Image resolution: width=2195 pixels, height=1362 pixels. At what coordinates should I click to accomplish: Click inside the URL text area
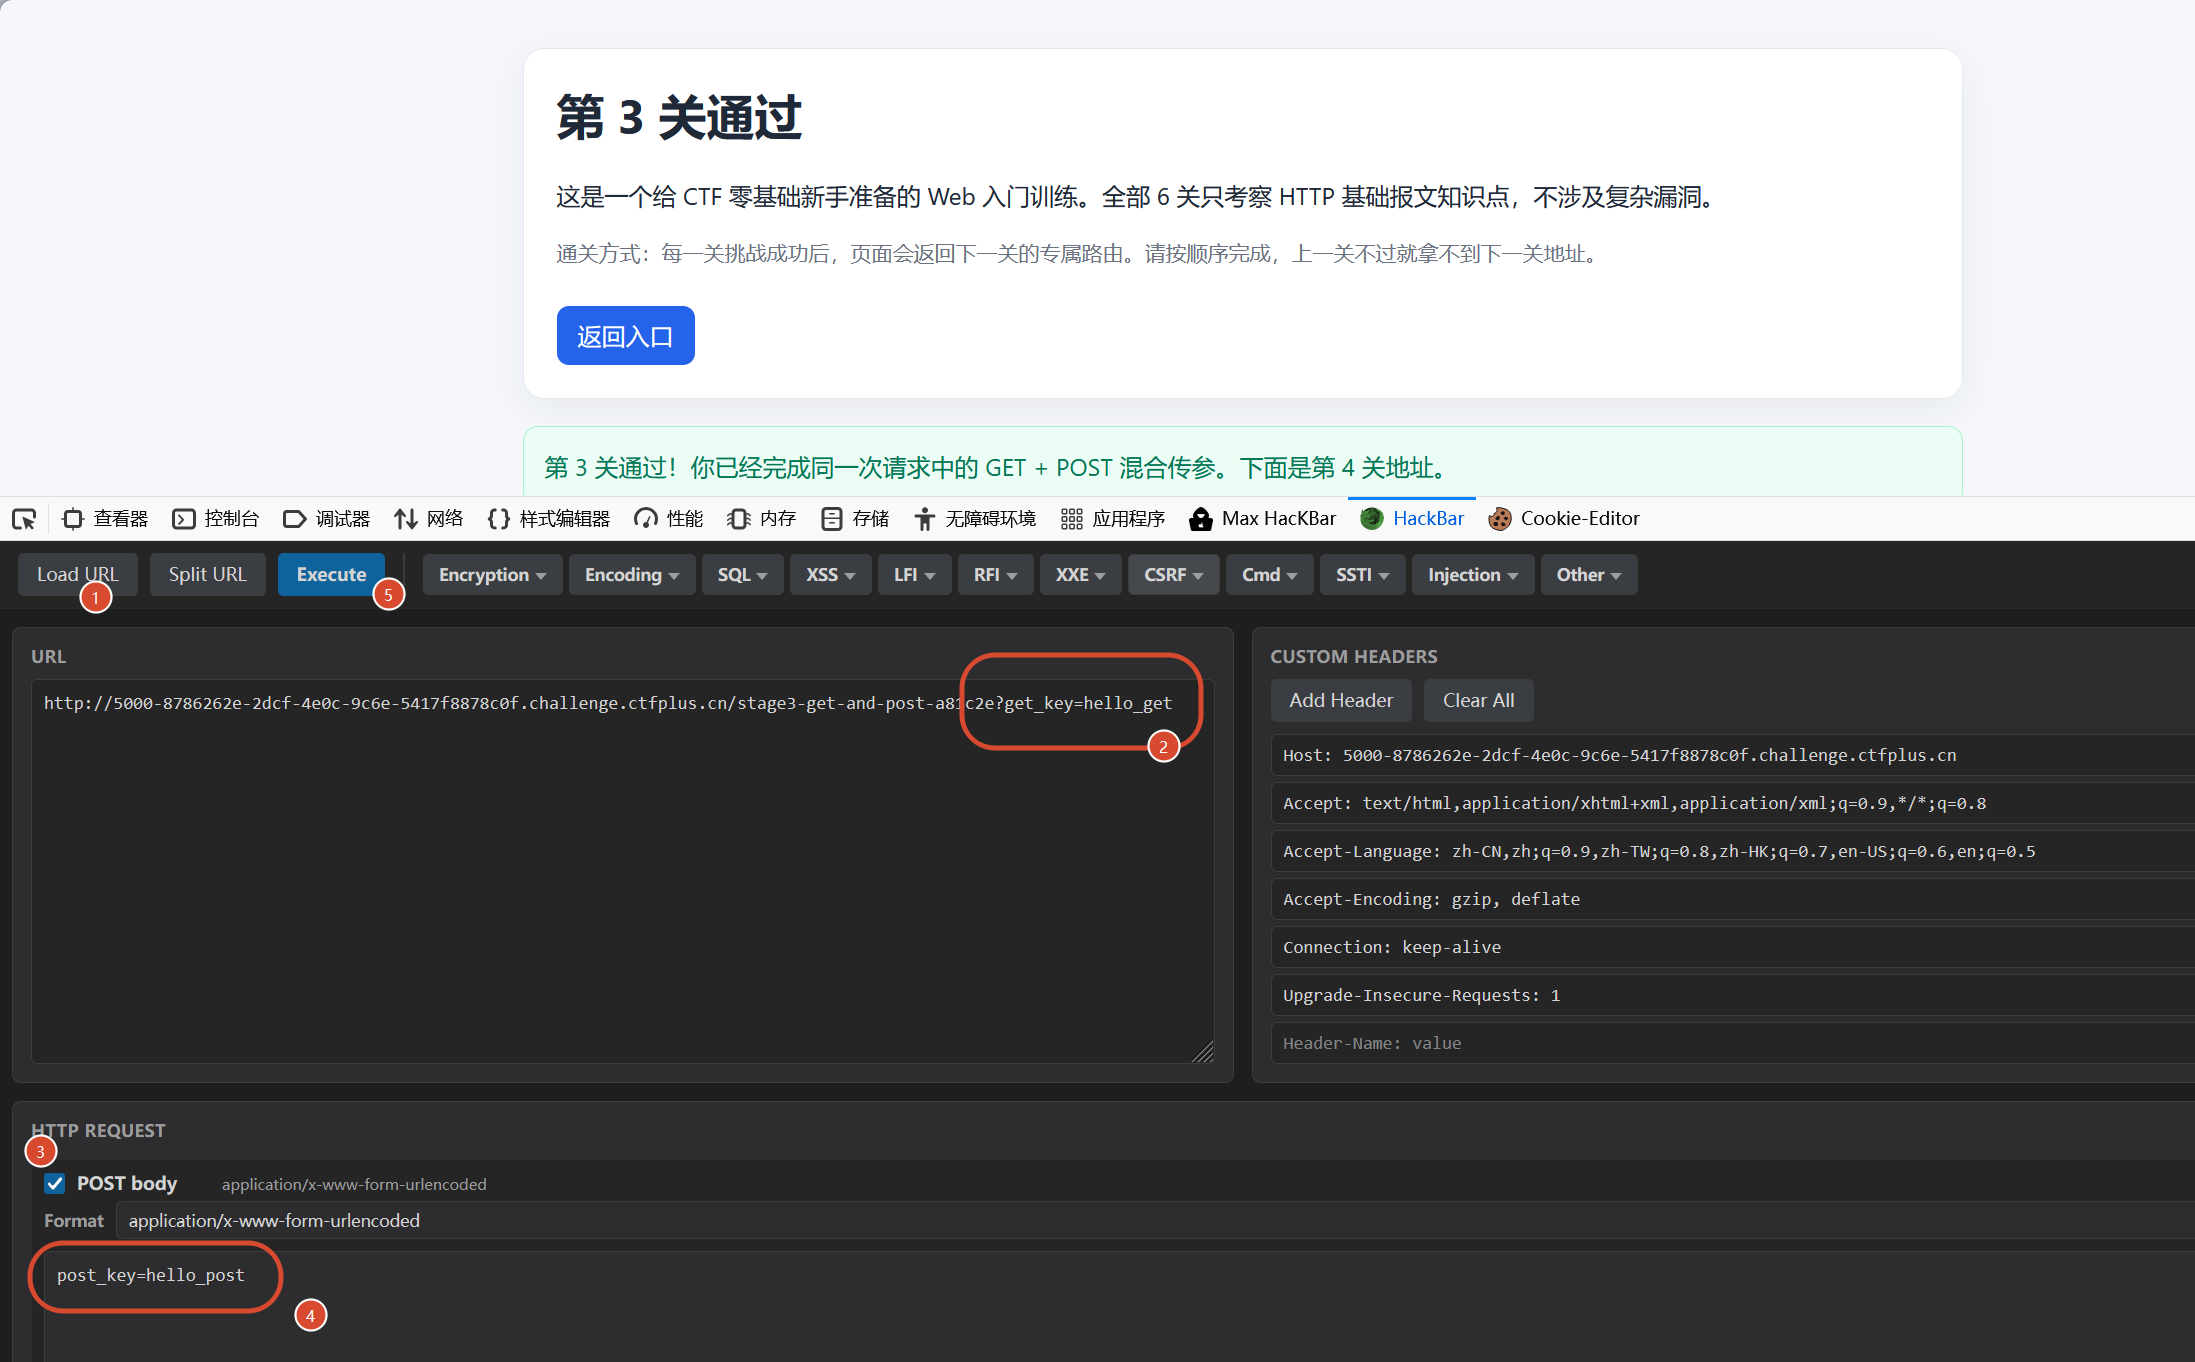[x=622, y=871]
